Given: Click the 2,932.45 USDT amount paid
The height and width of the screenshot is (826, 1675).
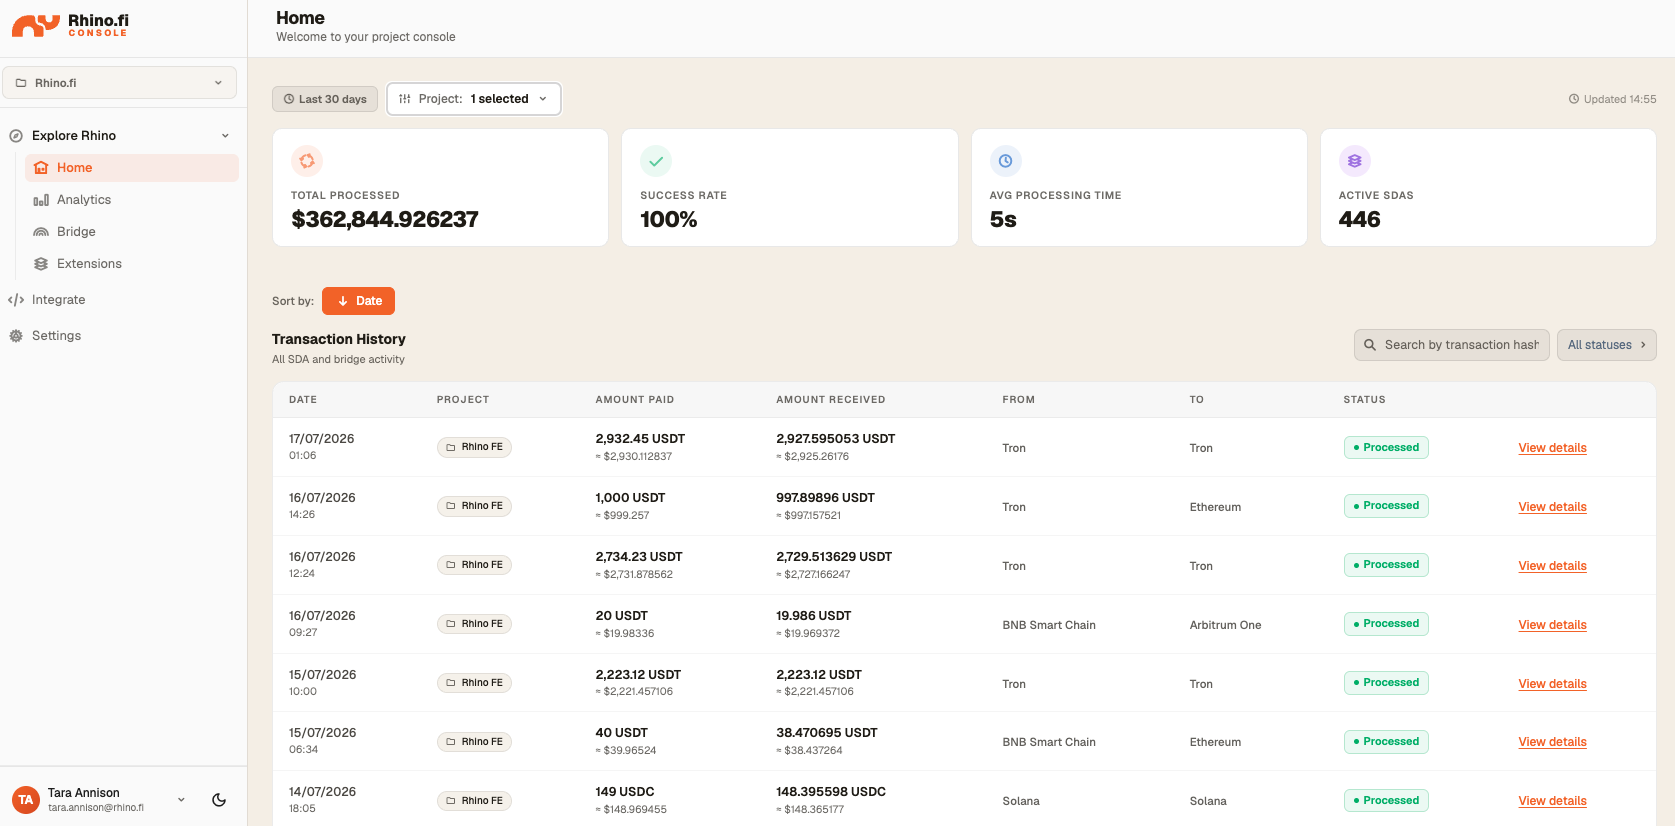Looking at the screenshot, I should pyautogui.click(x=640, y=439).
